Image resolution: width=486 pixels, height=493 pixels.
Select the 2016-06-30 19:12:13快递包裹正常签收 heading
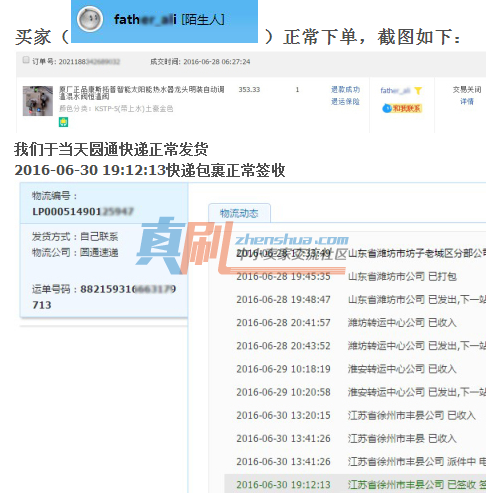click(150, 170)
